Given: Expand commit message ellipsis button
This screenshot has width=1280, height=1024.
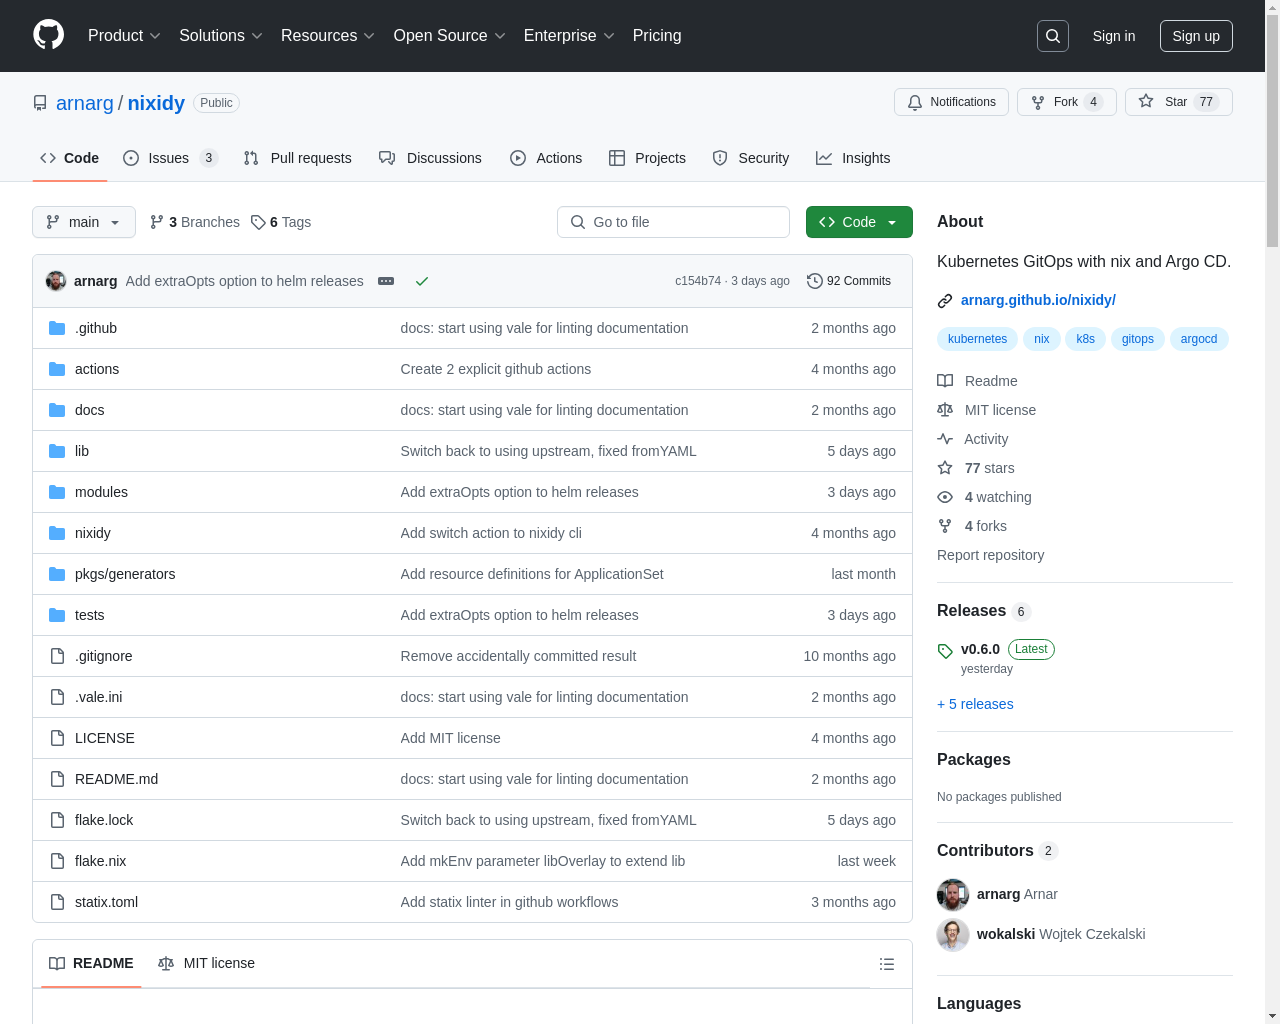Looking at the screenshot, I should tap(386, 281).
